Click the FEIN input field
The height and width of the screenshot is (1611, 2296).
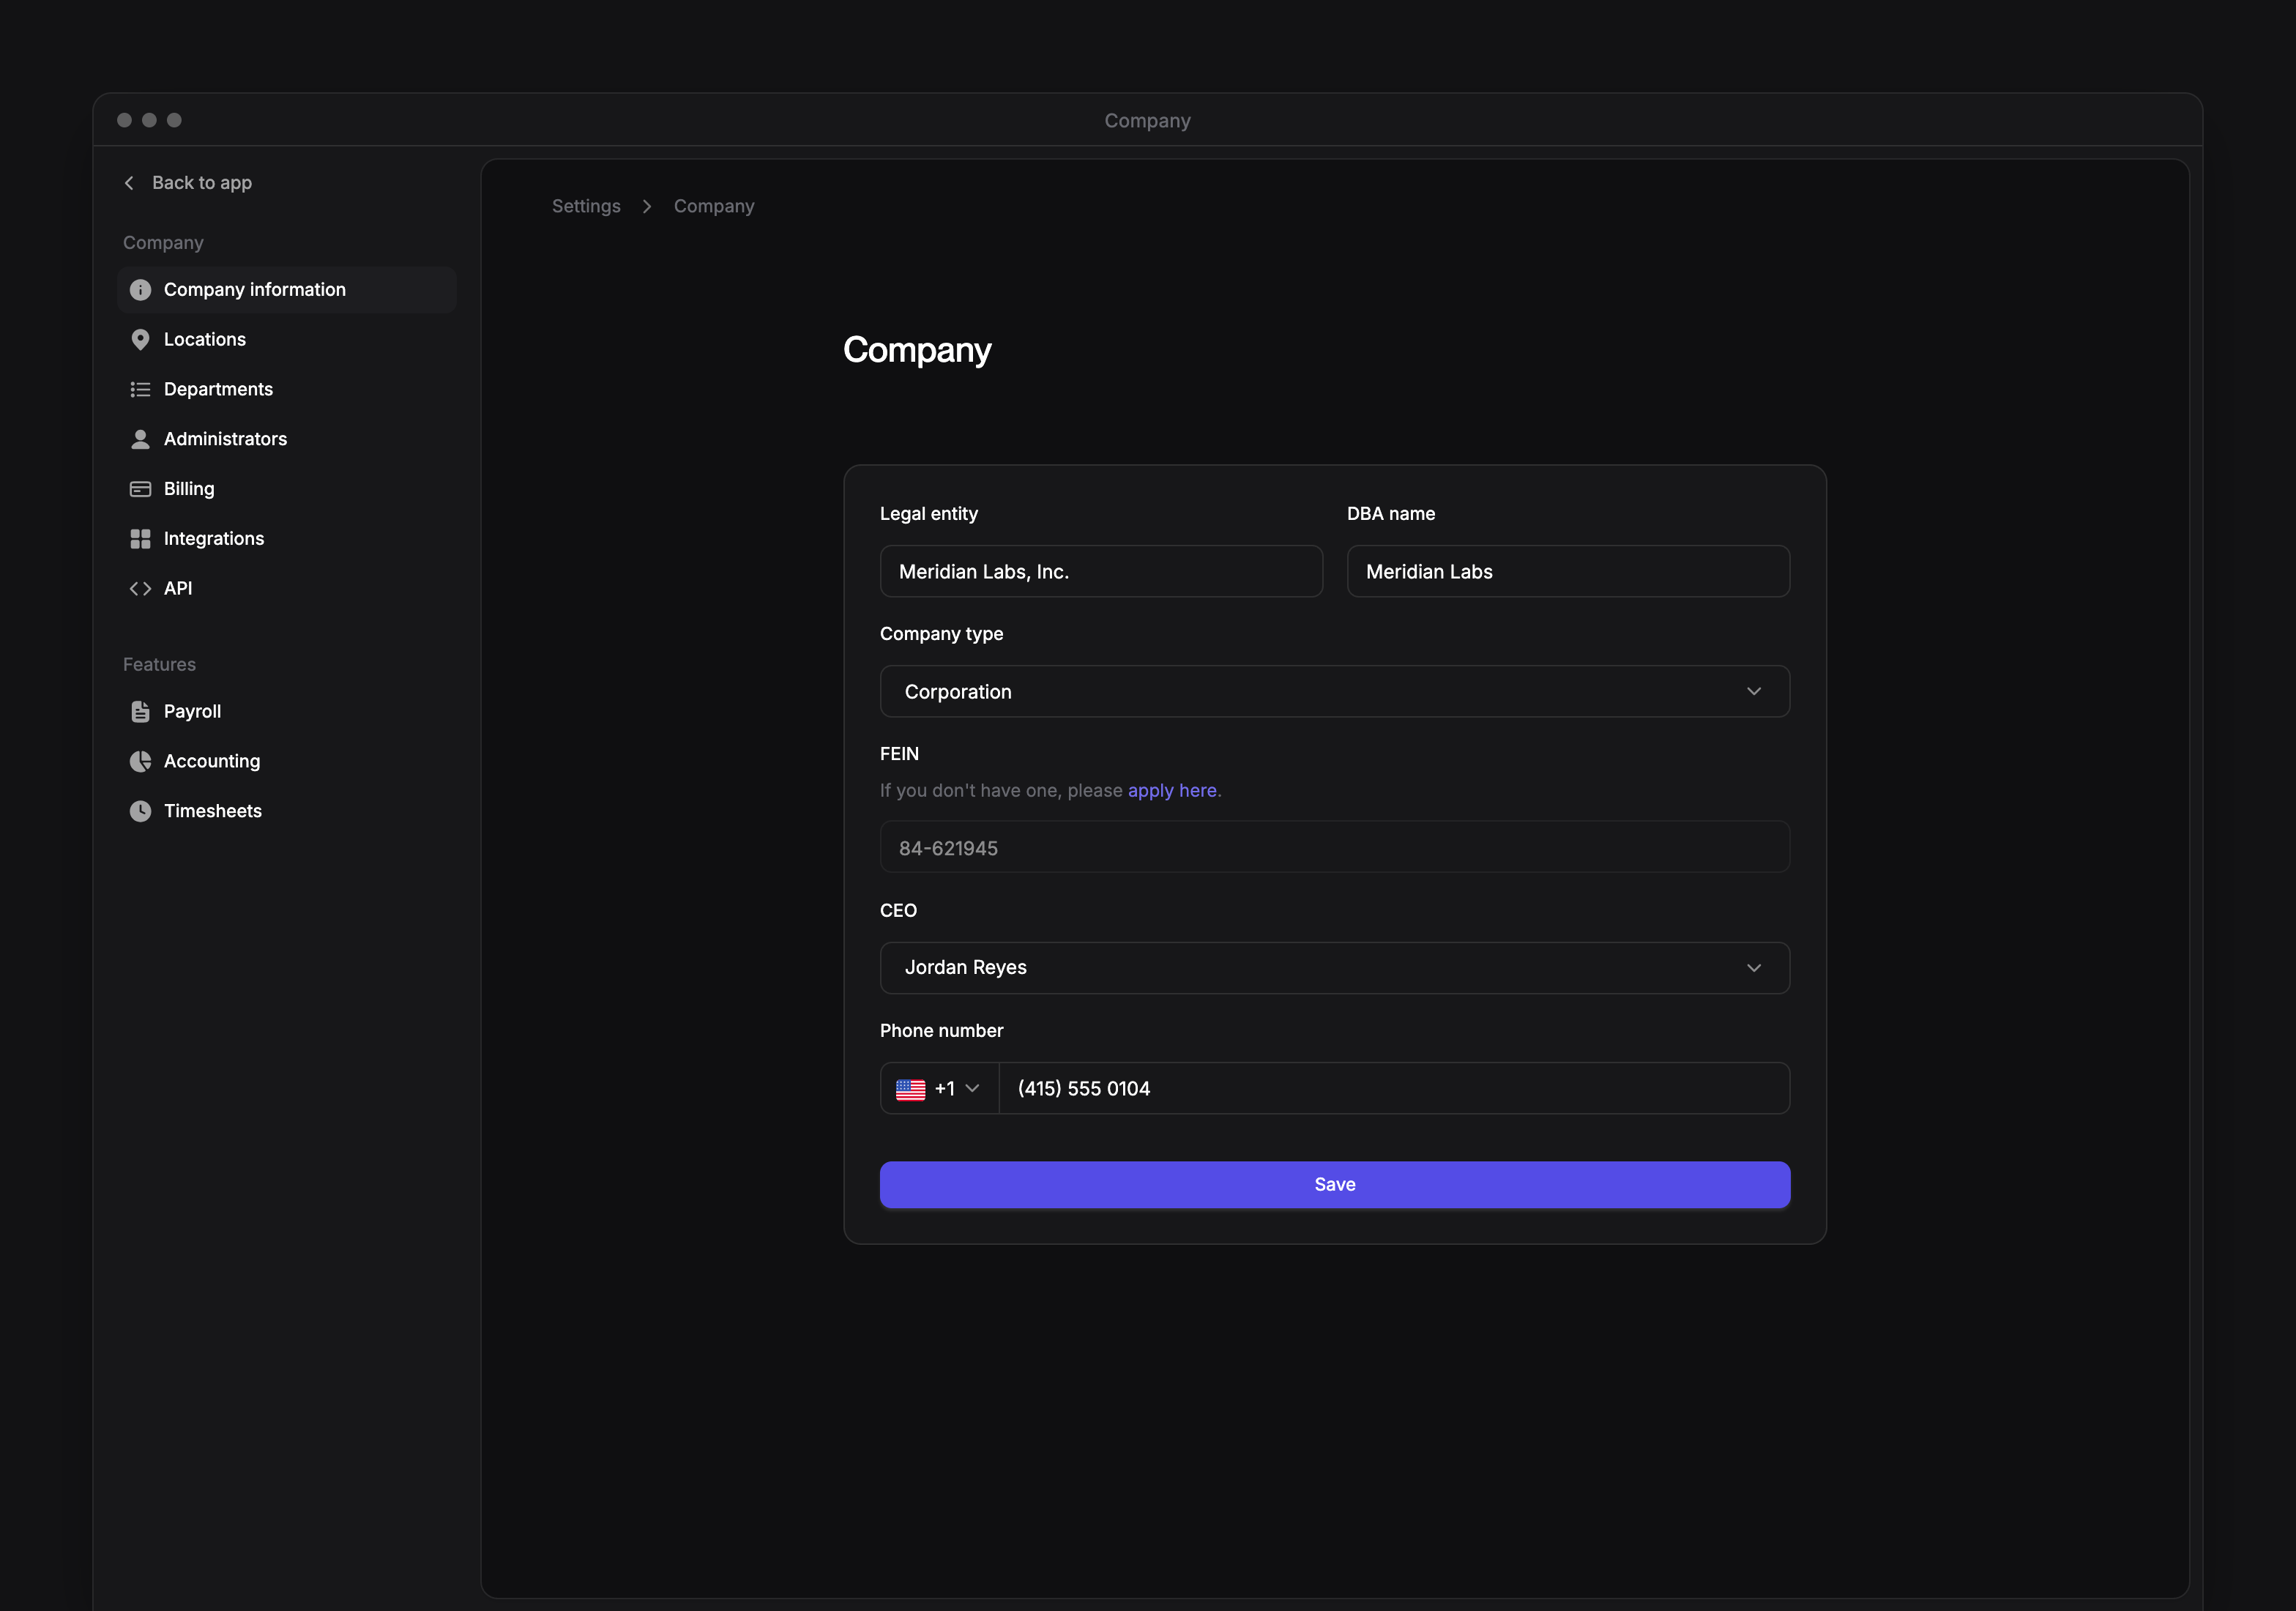click(1335, 848)
